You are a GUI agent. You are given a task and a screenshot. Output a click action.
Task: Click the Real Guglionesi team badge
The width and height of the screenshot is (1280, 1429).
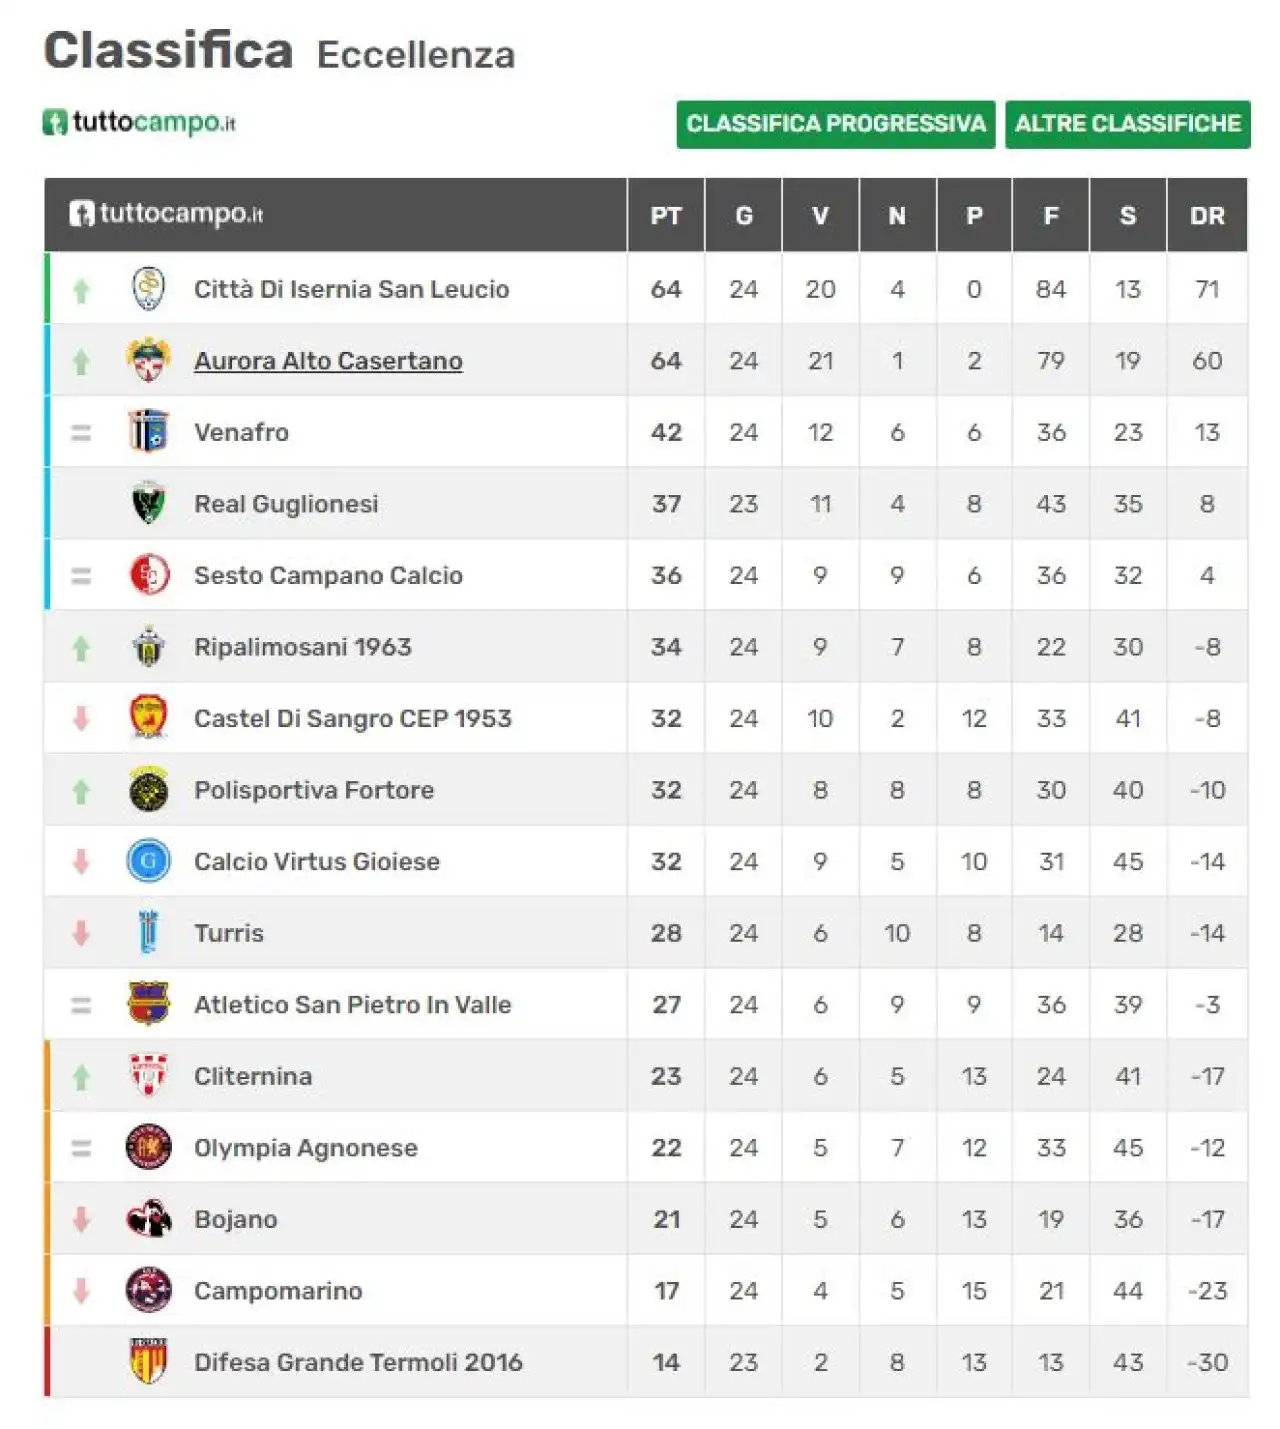coord(148,504)
